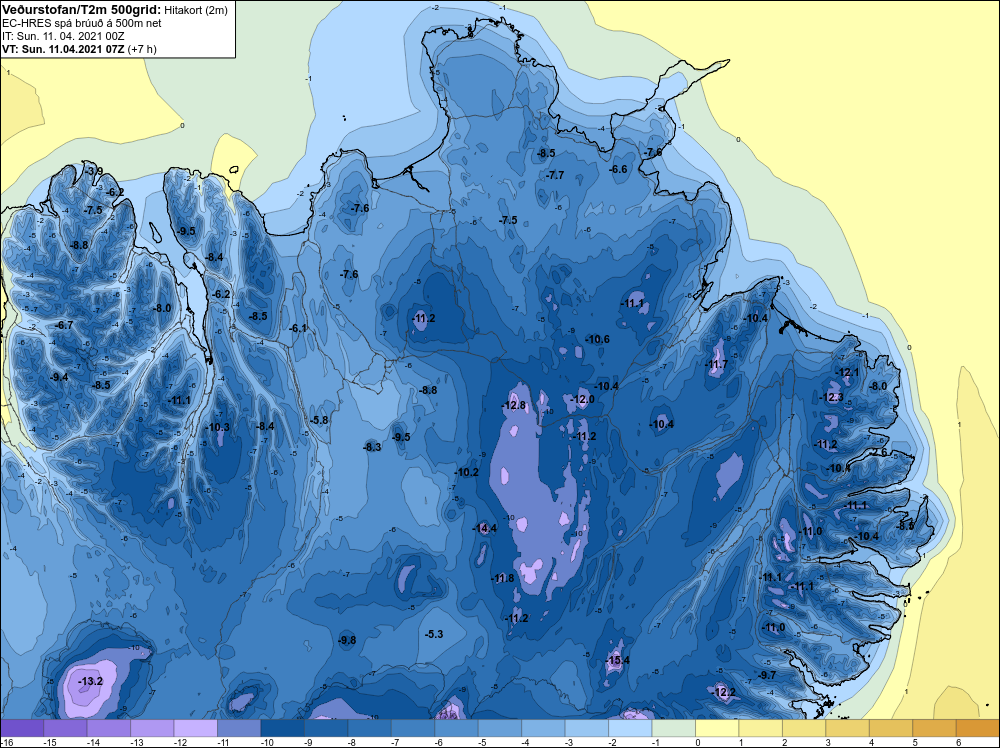Click the -3.9 temperature label

pyautogui.click(x=94, y=171)
